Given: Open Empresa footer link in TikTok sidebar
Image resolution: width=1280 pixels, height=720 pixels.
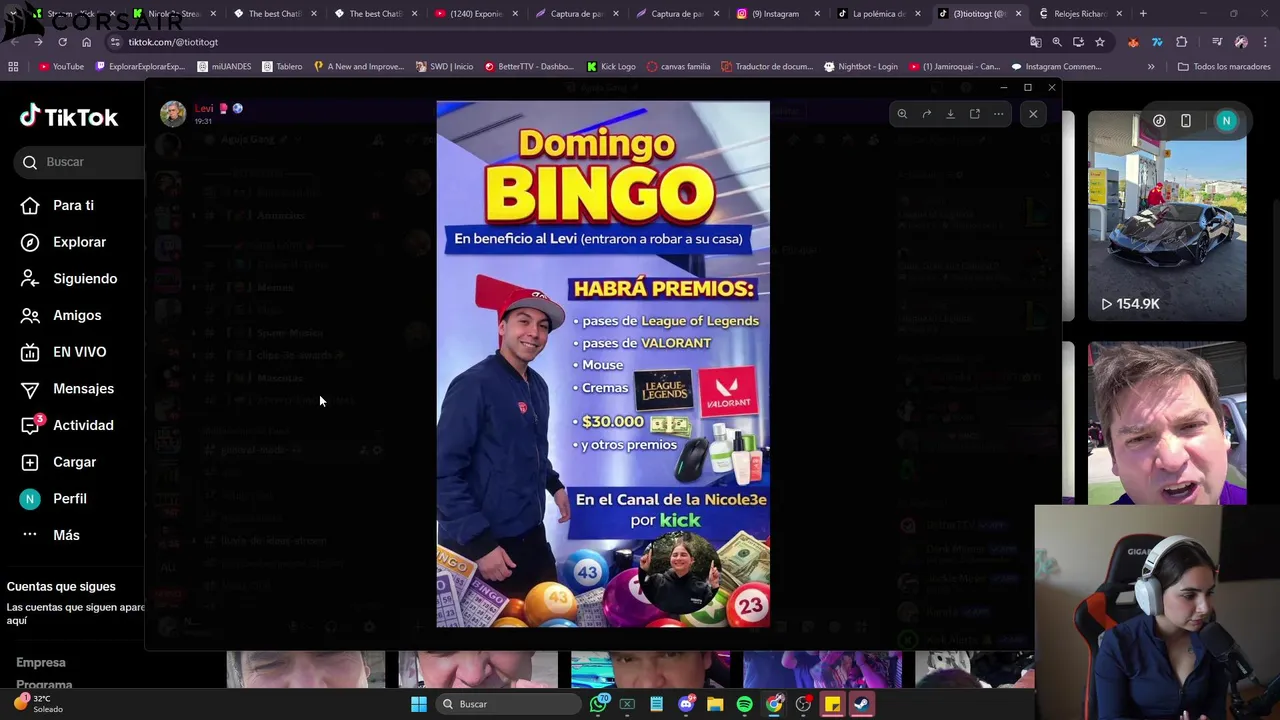Looking at the screenshot, I should (x=40, y=662).
